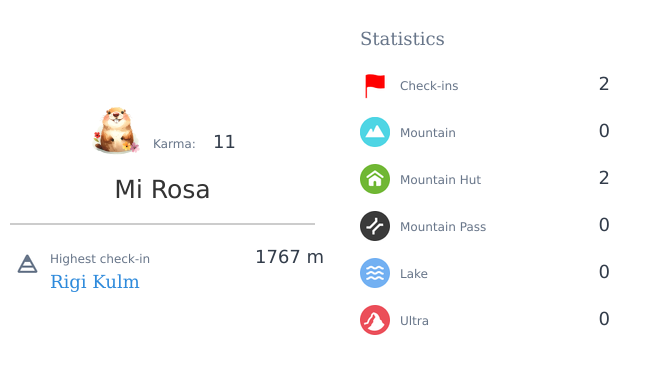Select the Lake statistic label
Viewport: 650px width, 385px height.
414,274
